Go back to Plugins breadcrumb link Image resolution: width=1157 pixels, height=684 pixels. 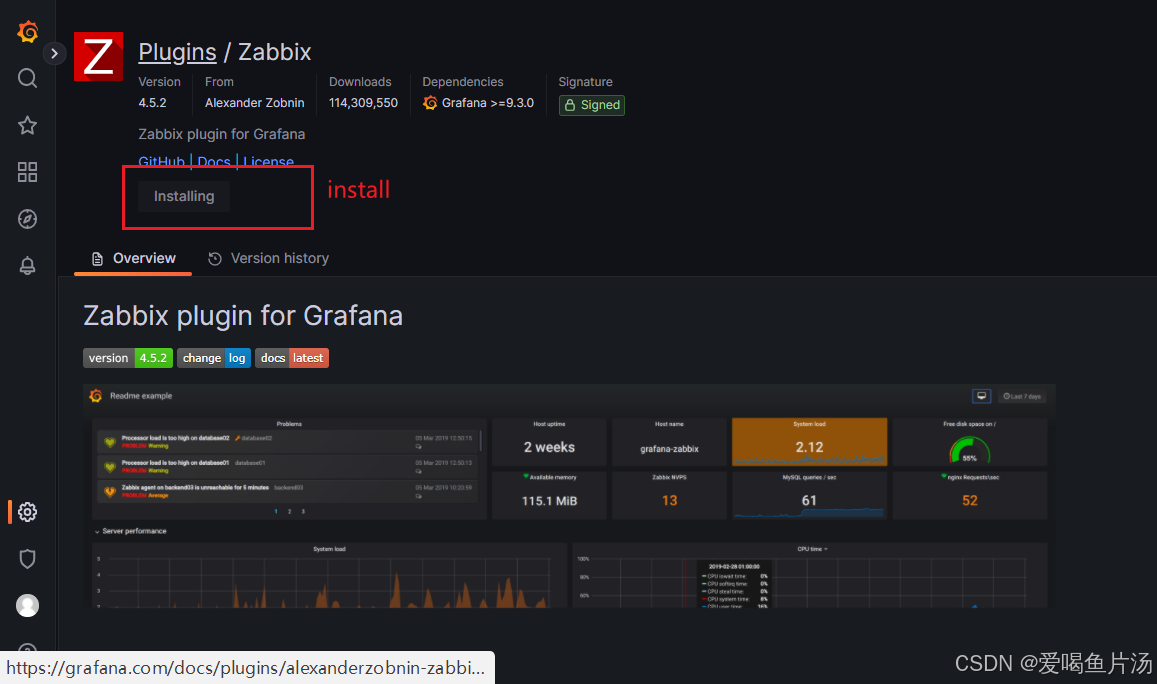177,52
